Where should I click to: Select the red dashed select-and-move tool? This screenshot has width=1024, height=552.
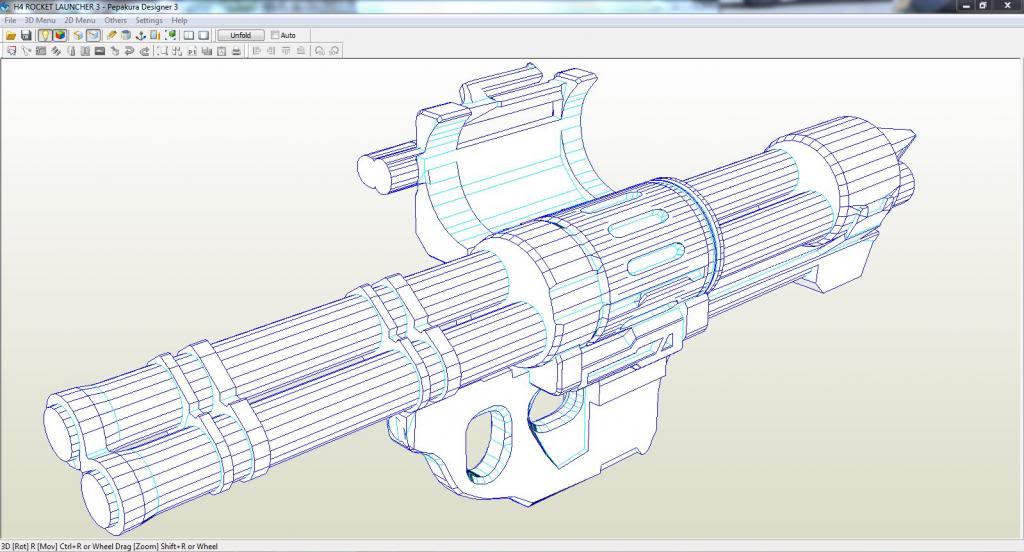point(11,51)
